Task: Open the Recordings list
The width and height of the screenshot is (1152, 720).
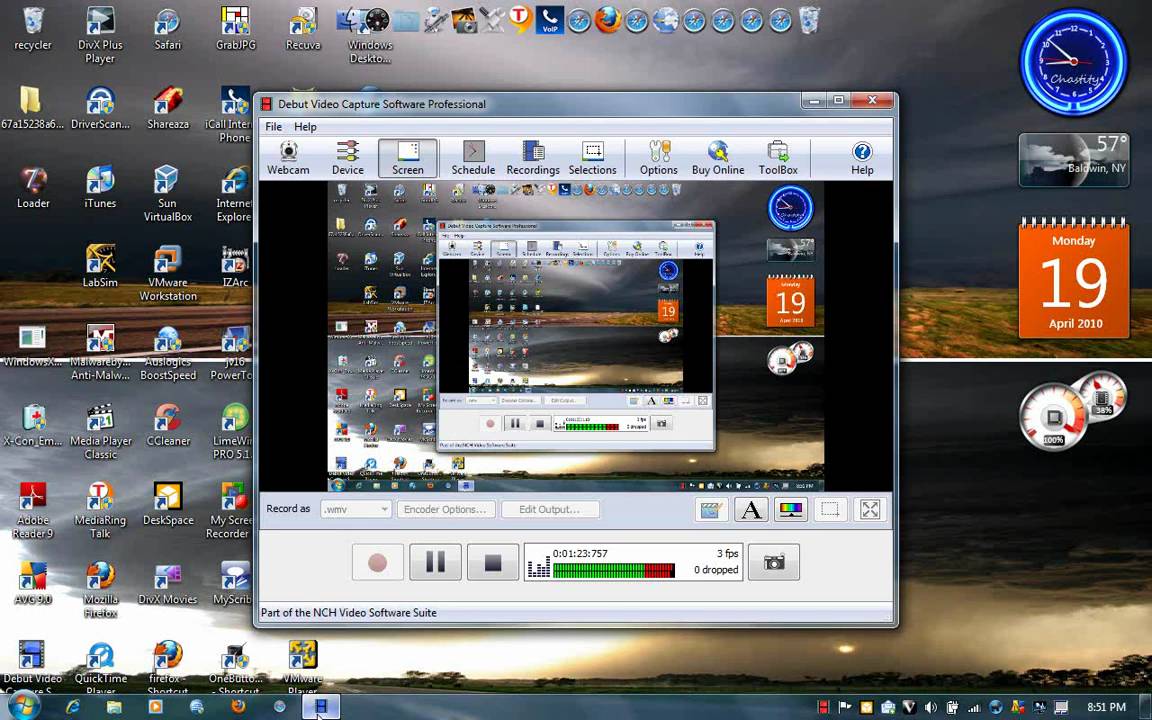Action: (533, 158)
